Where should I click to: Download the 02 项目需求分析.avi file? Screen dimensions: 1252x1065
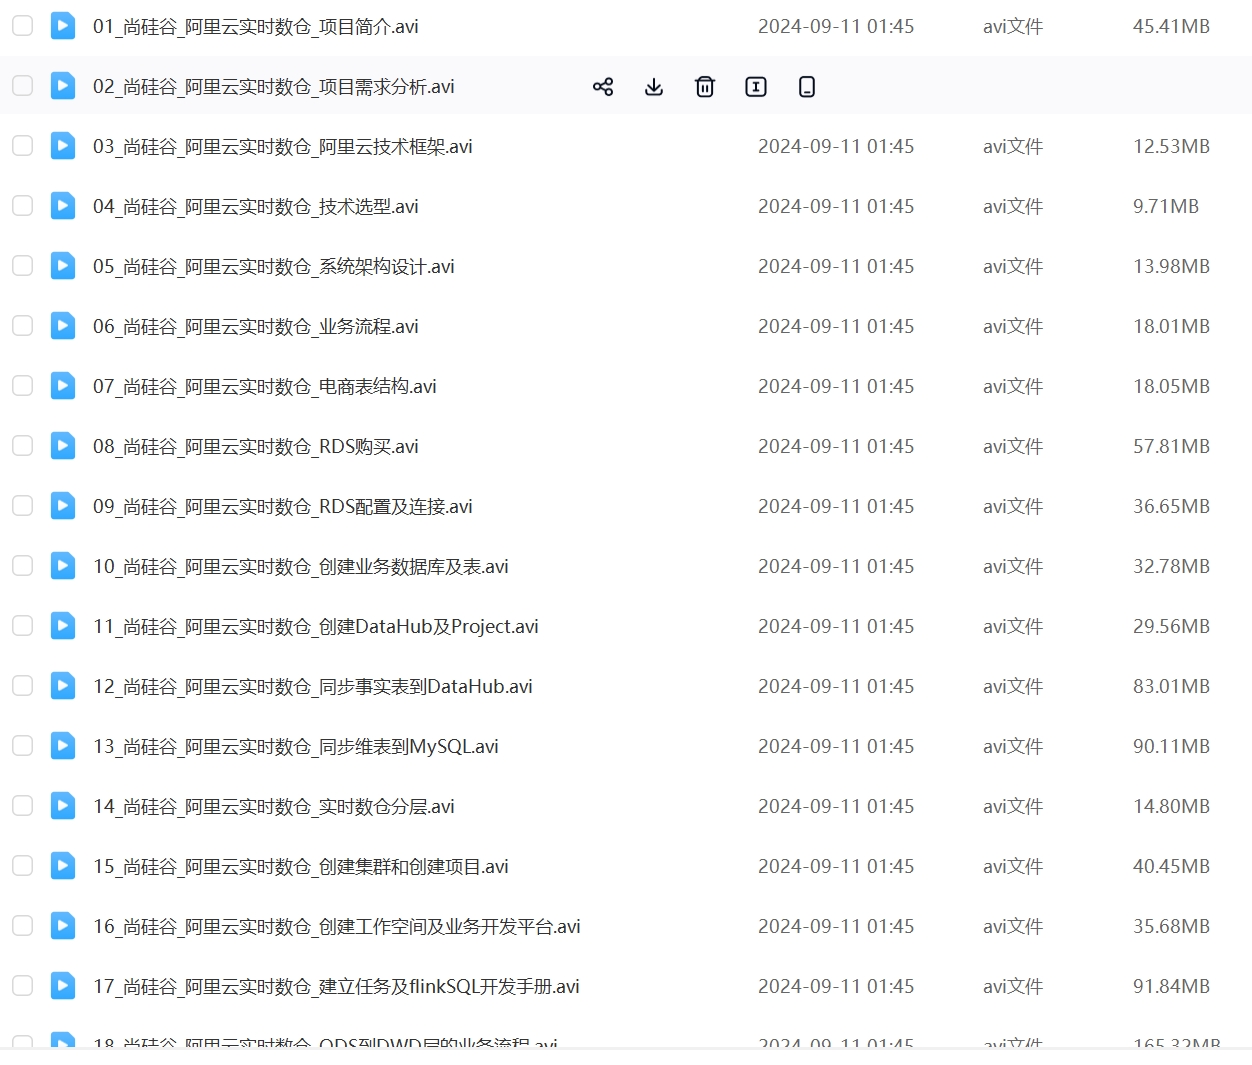654,87
